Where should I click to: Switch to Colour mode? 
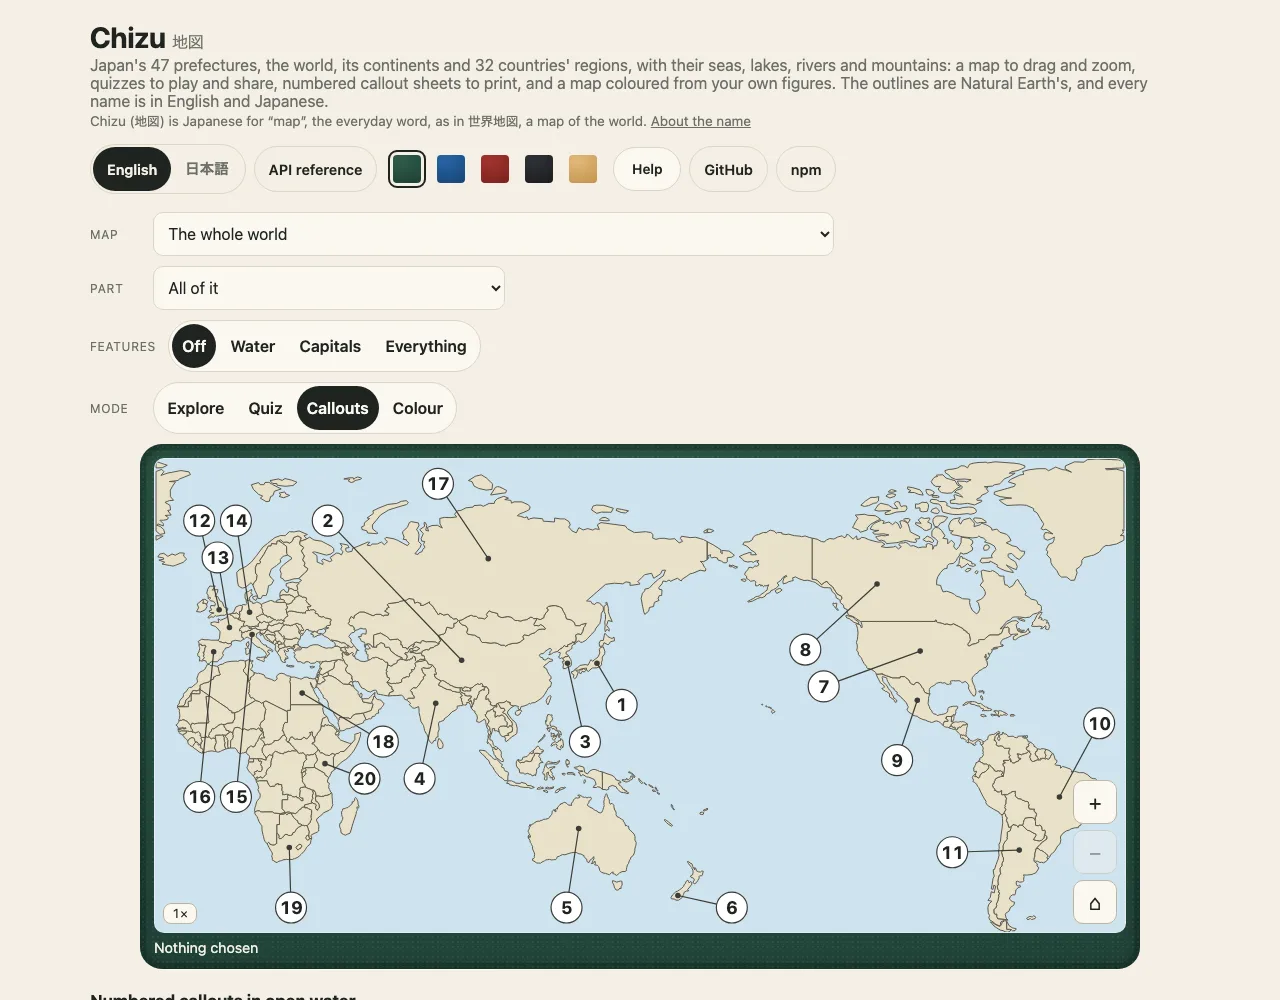coord(418,408)
